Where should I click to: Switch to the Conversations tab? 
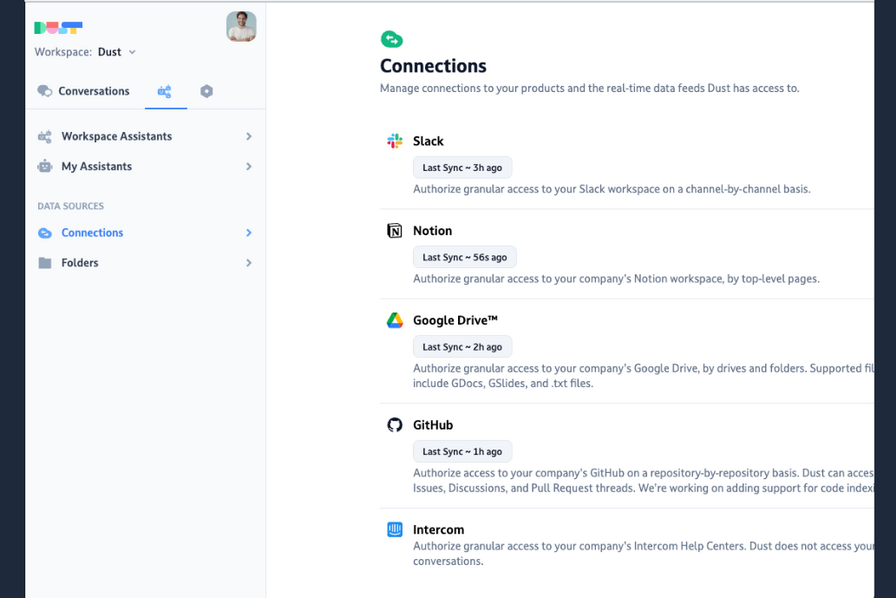coord(84,91)
